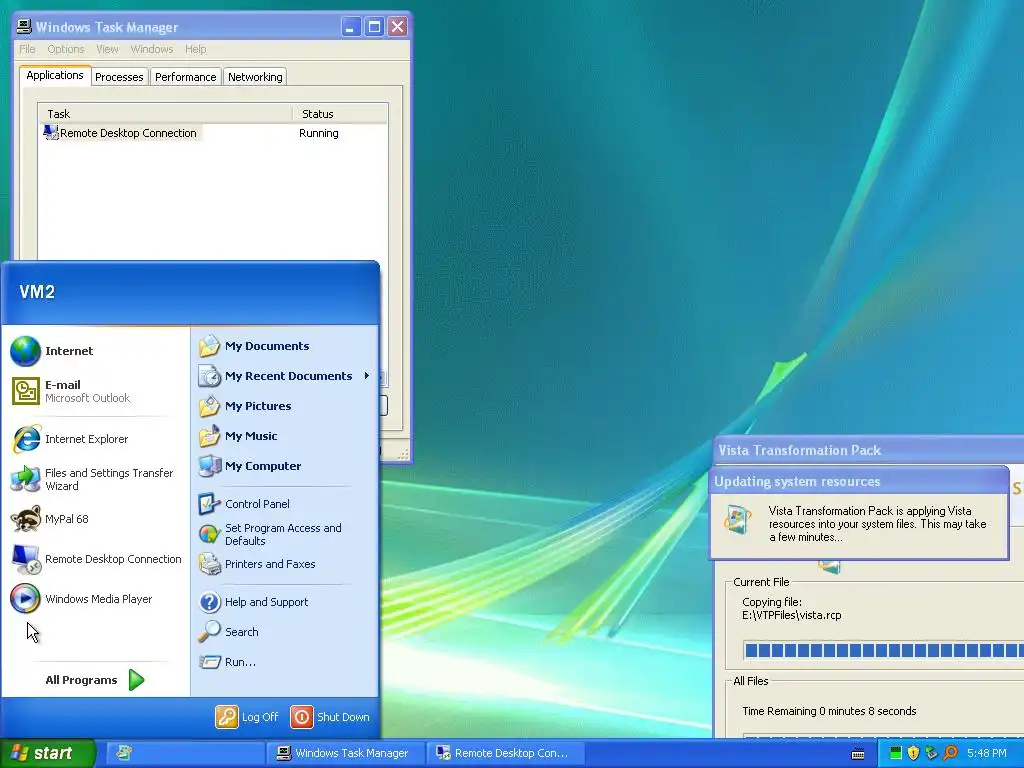Click the quick launch desktop icon

pos(124,753)
